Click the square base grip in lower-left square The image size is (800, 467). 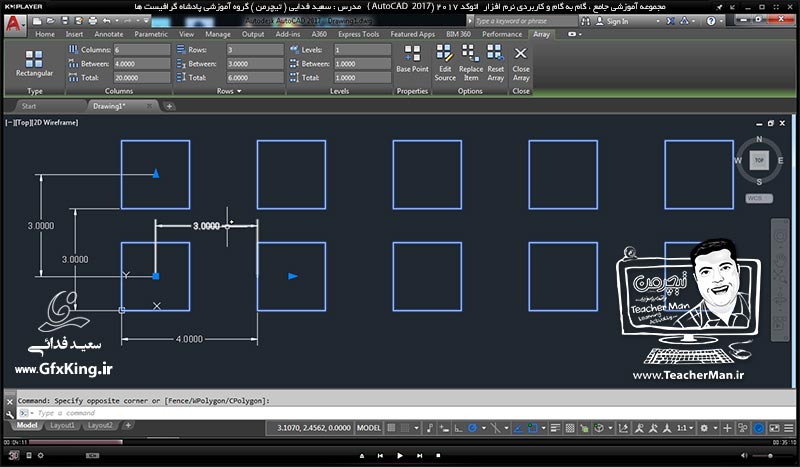click(x=156, y=276)
